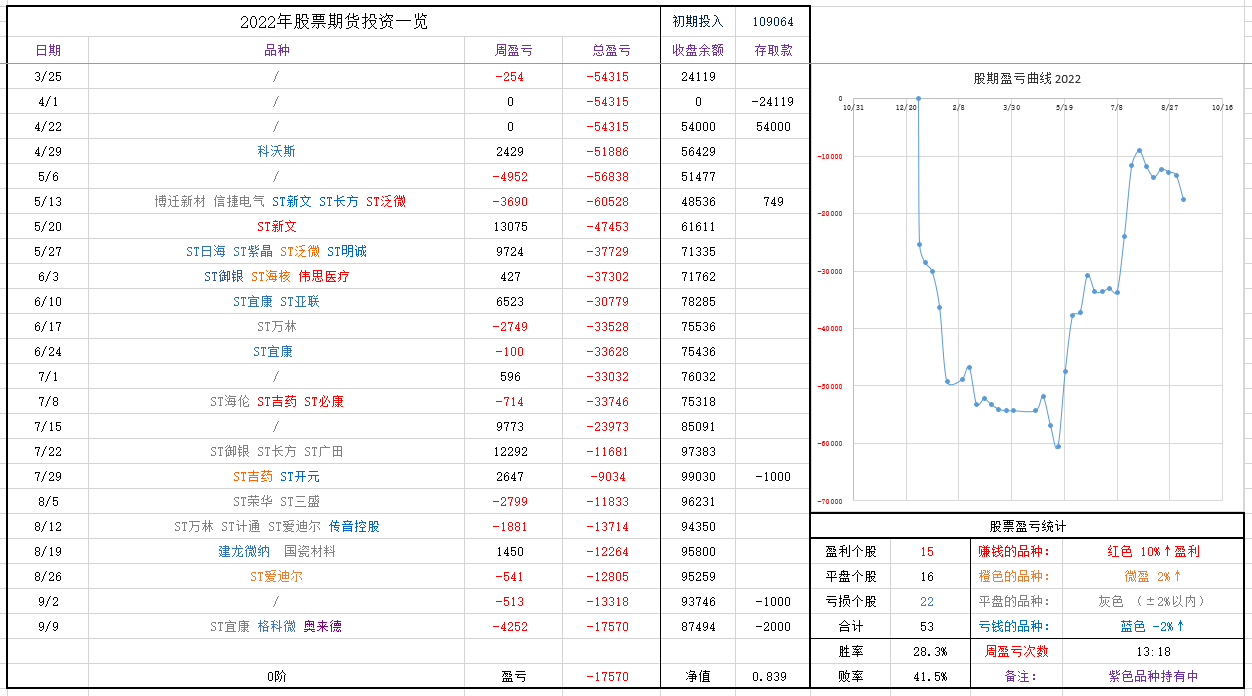Click the ST宜康 ST亚联 cell
Screen dimensions: 1252x696
click(276, 302)
